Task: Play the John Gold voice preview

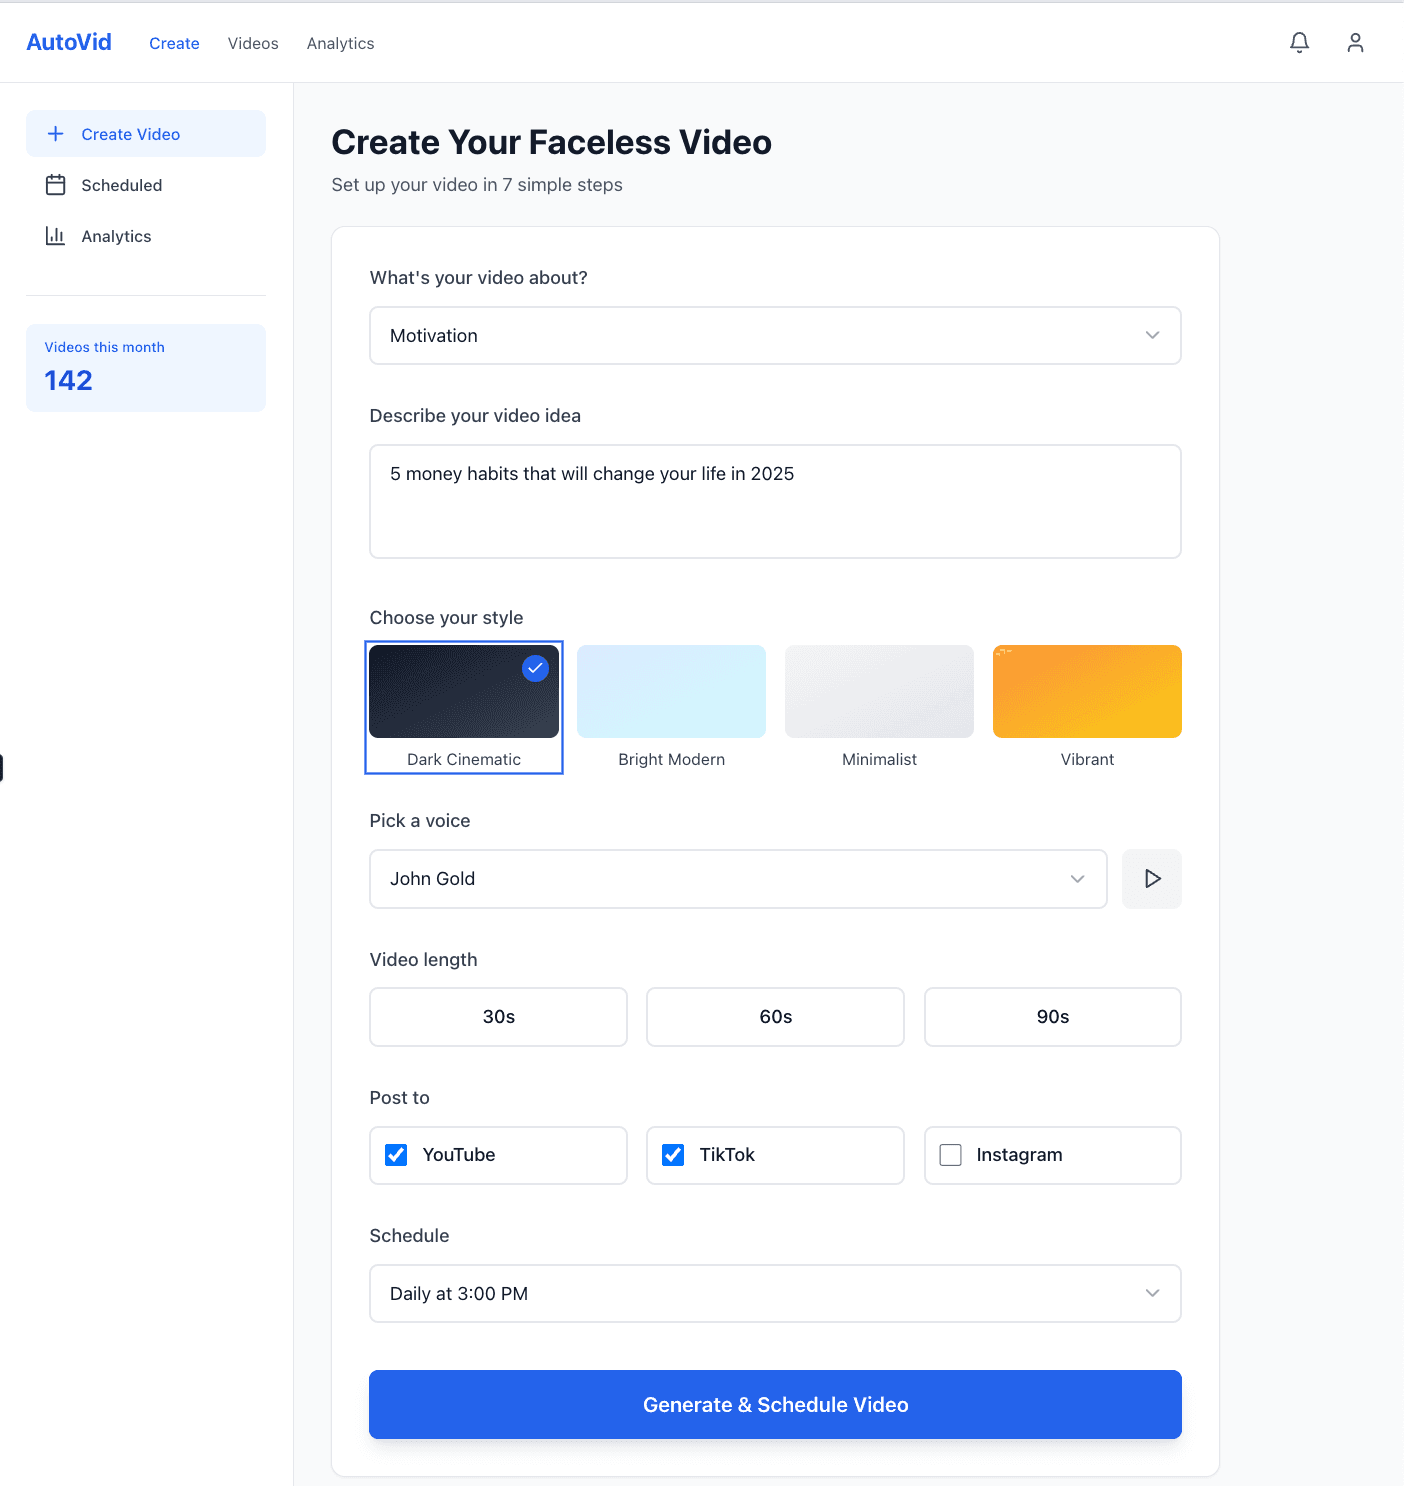Action: [1151, 879]
